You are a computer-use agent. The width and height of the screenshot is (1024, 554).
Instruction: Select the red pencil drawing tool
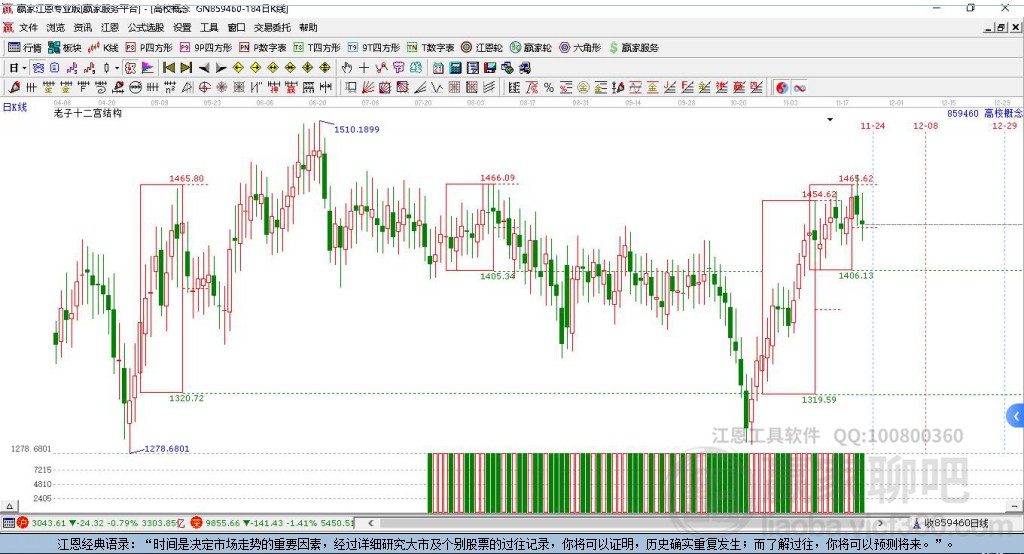pos(14,88)
